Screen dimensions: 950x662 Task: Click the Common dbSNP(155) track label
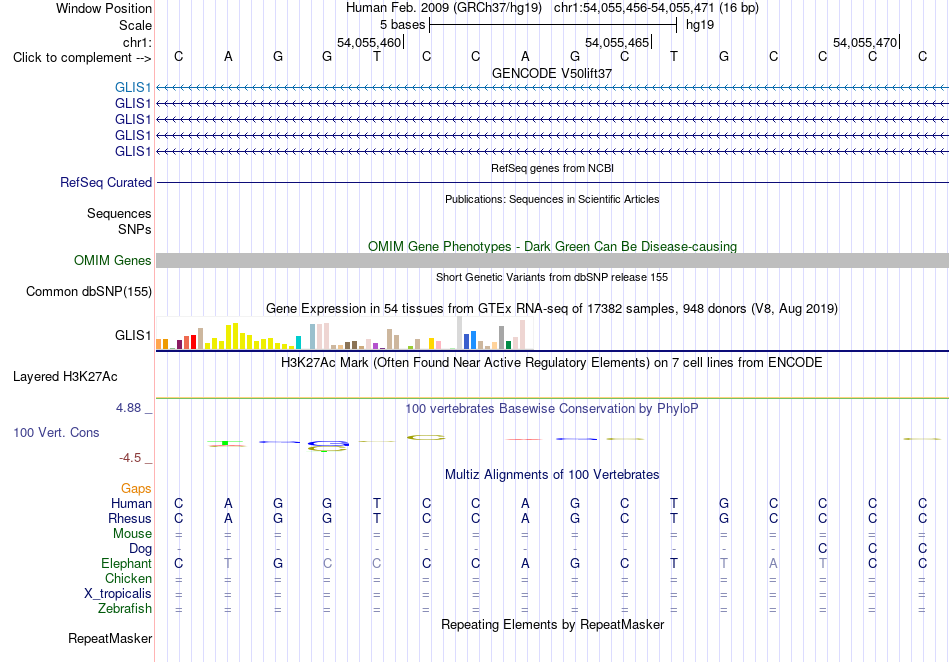89,291
